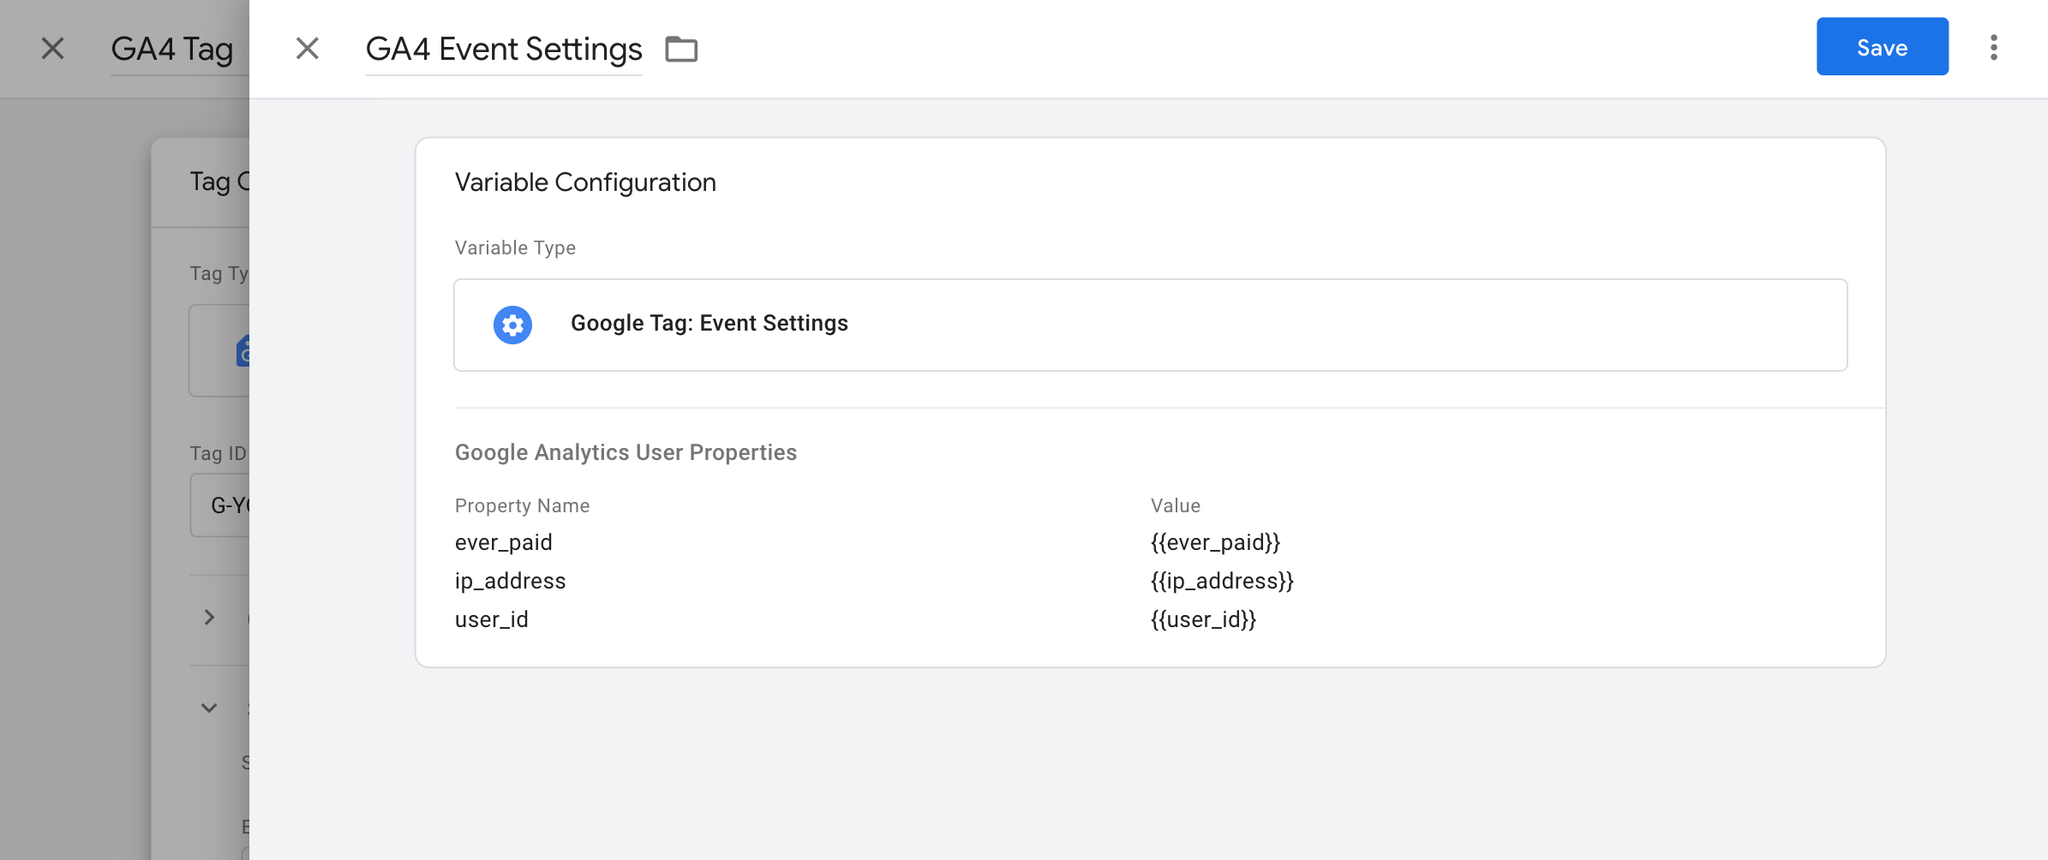Click the {{ever_paid}} value
The height and width of the screenshot is (860, 2048).
[1215, 542]
